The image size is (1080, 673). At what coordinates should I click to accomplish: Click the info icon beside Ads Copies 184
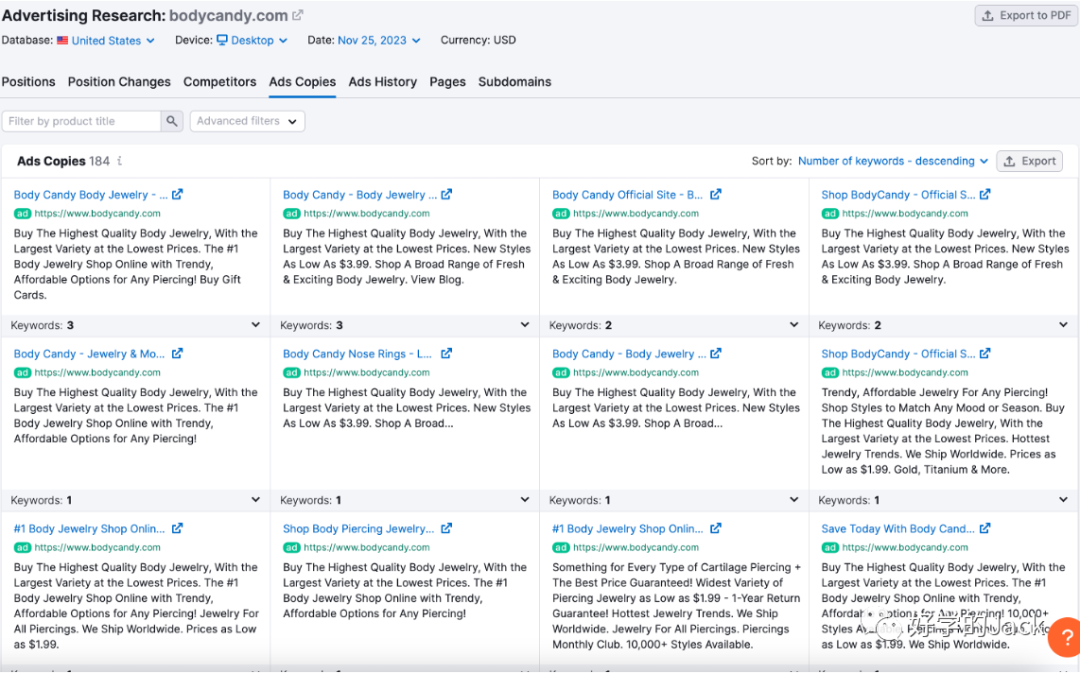pyautogui.click(x=119, y=161)
